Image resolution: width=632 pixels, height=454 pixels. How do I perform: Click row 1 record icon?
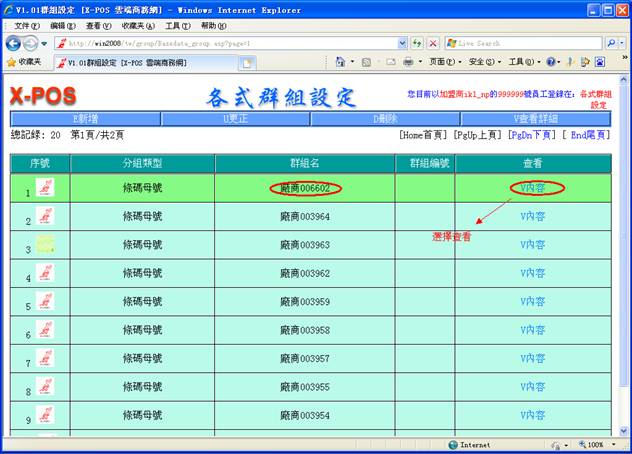point(45,187)
